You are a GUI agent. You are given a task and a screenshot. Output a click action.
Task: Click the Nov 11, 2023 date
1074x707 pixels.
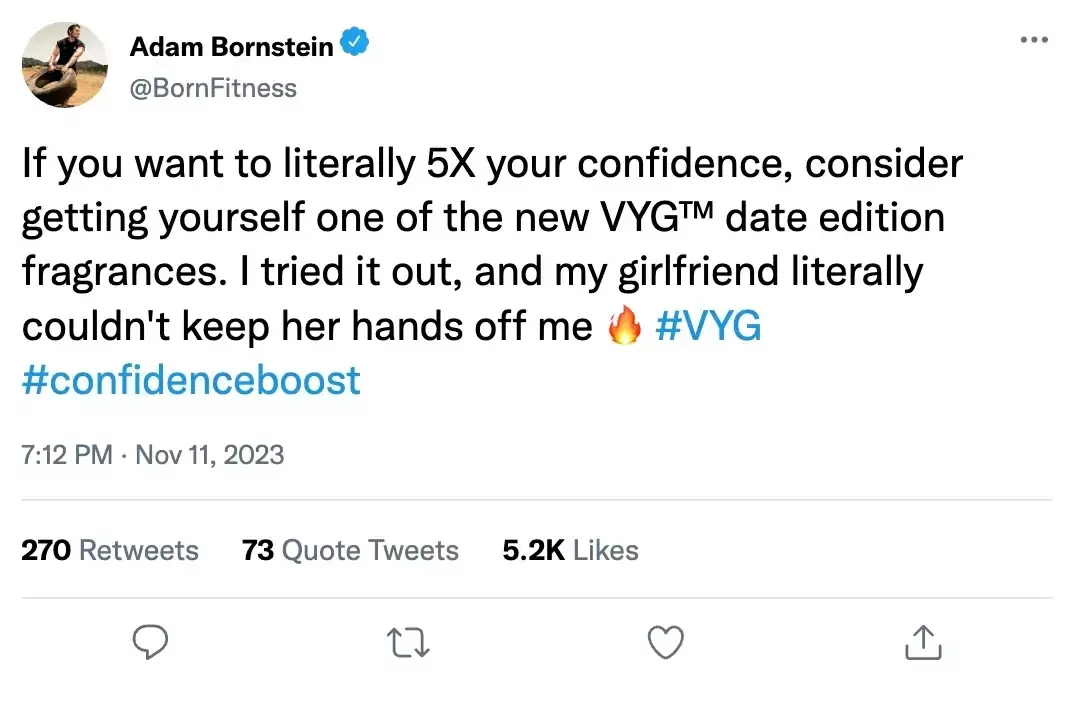tap(210, 455)
